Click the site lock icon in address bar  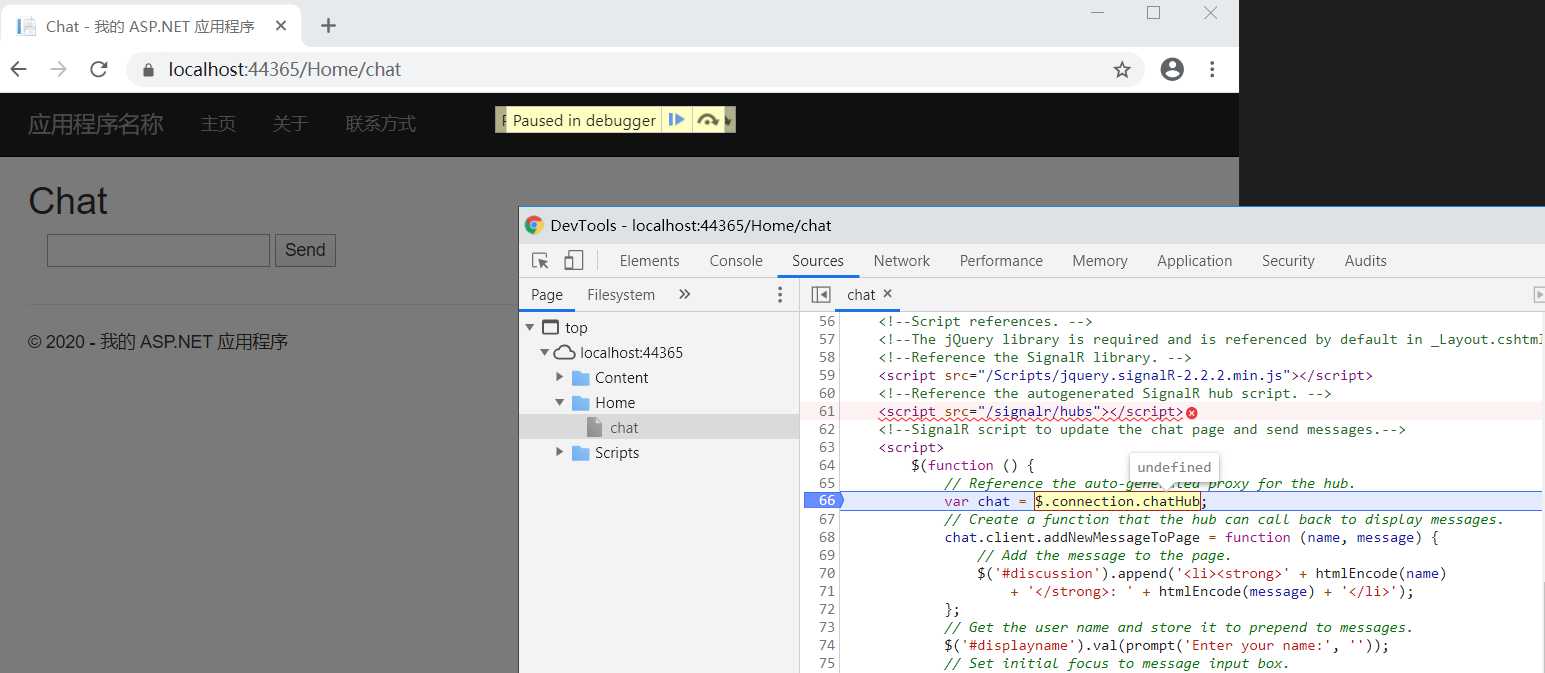[149, 70]
